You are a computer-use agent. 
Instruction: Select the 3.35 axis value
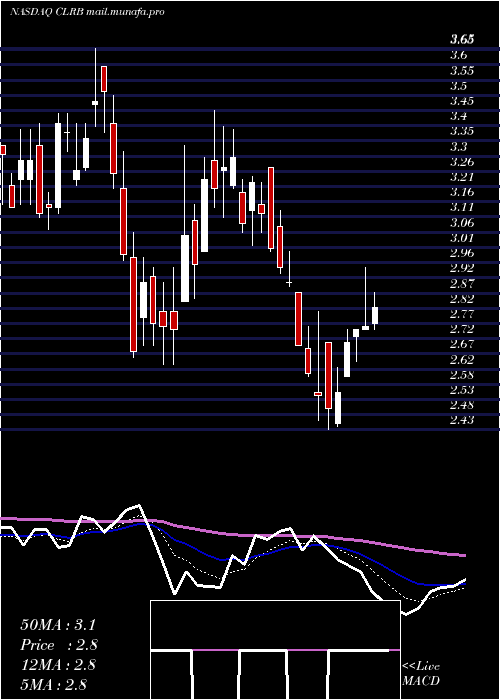click(x=462, y=131)
